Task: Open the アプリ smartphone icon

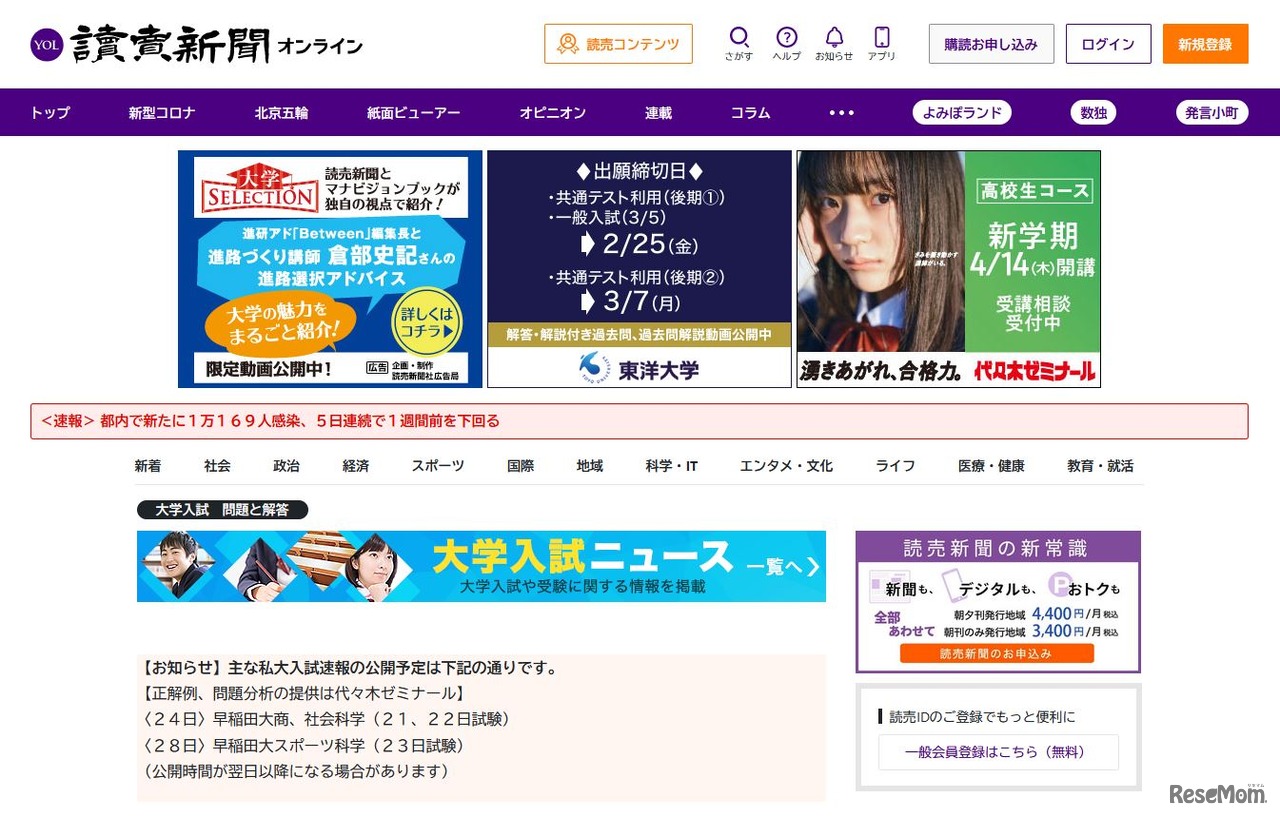Action: [x=884, y=37]
